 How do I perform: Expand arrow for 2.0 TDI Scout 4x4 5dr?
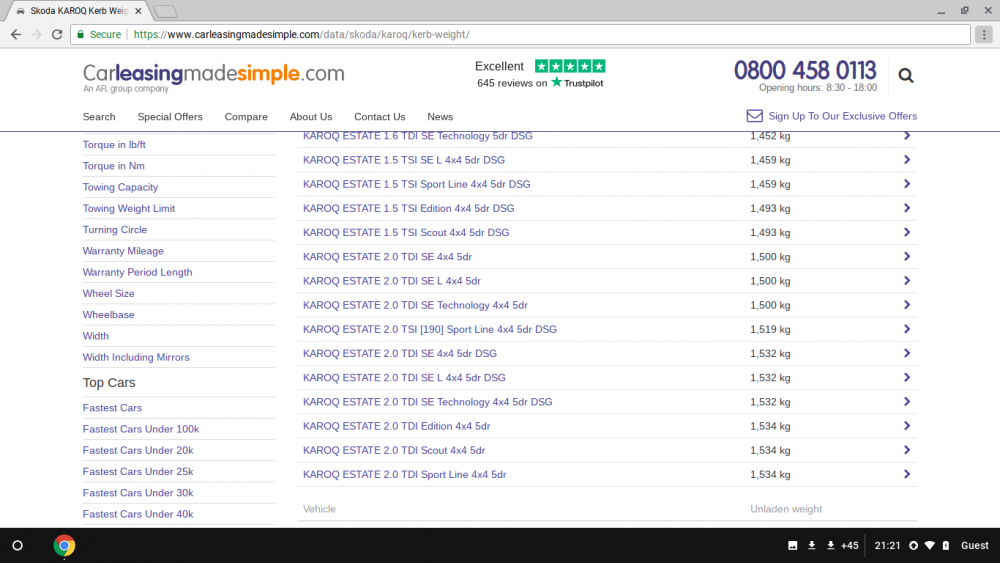pyautogui.click(x=906, y=450)
